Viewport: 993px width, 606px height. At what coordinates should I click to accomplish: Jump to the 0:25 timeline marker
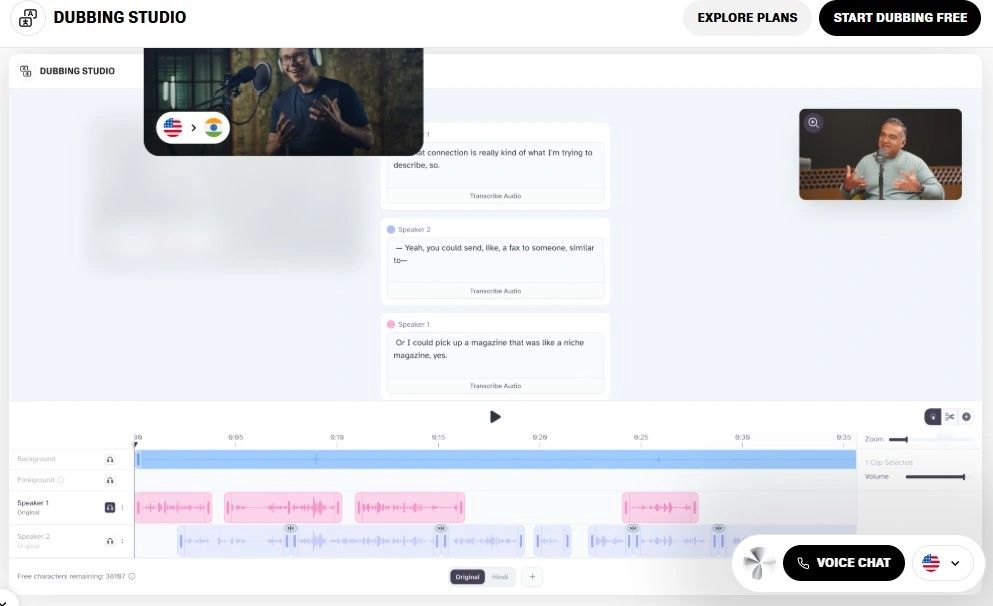click(x=641, y=438)
